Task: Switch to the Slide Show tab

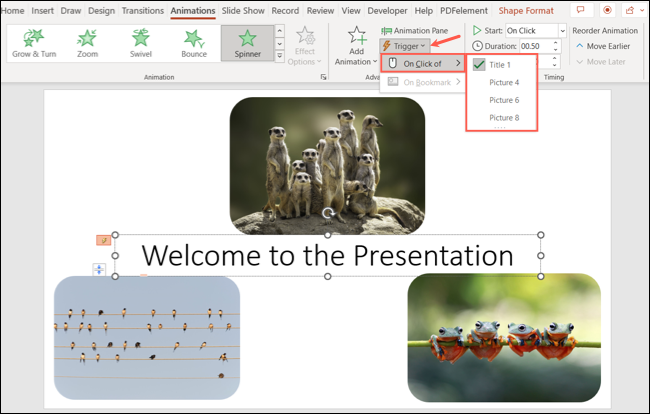Action: (x=243, y=11)
